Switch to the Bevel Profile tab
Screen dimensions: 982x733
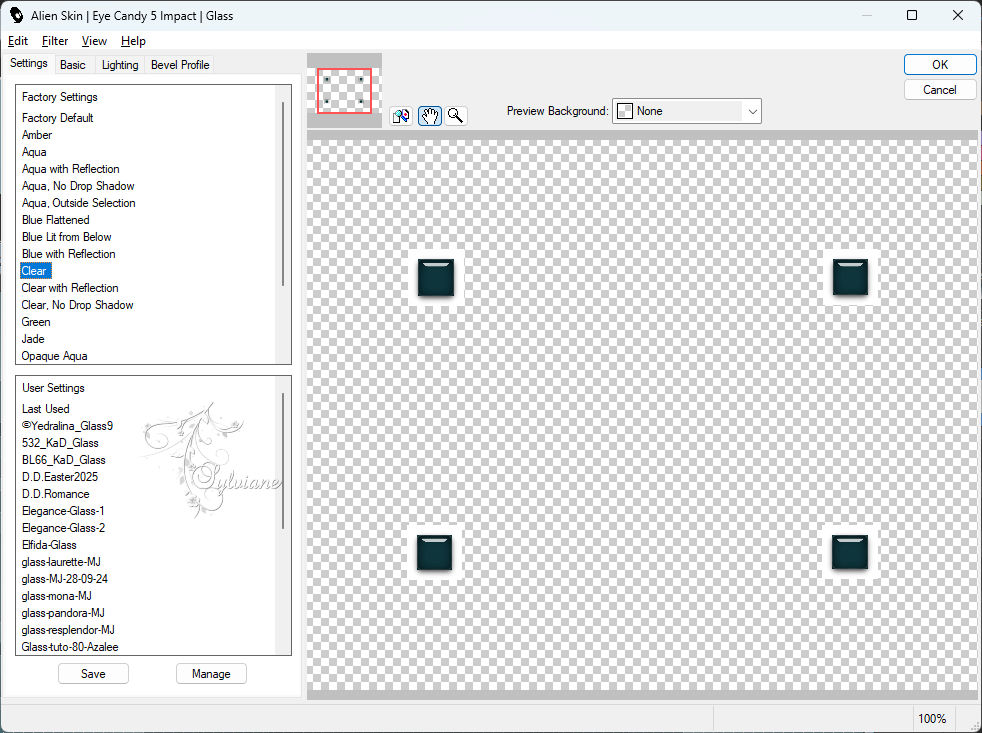pyautogui.click(x=180, y=65)
